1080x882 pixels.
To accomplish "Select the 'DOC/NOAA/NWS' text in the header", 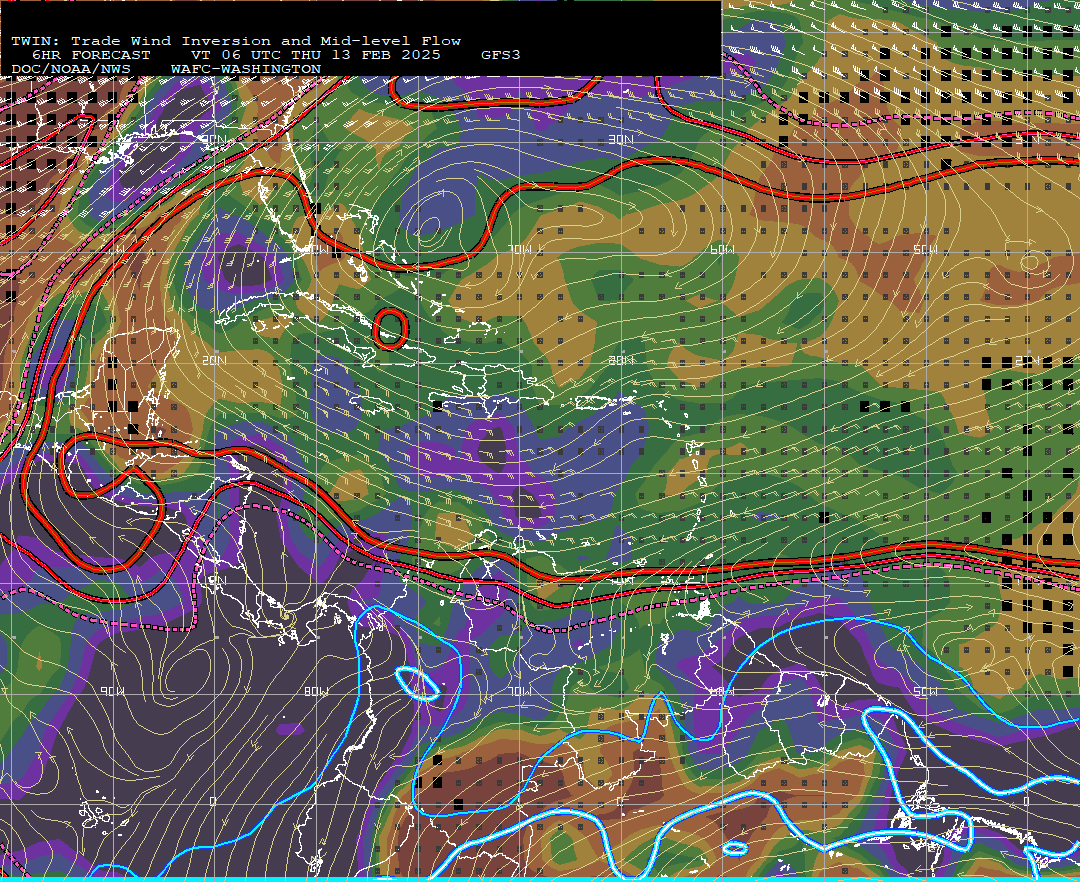I will (x=71, y=70).
